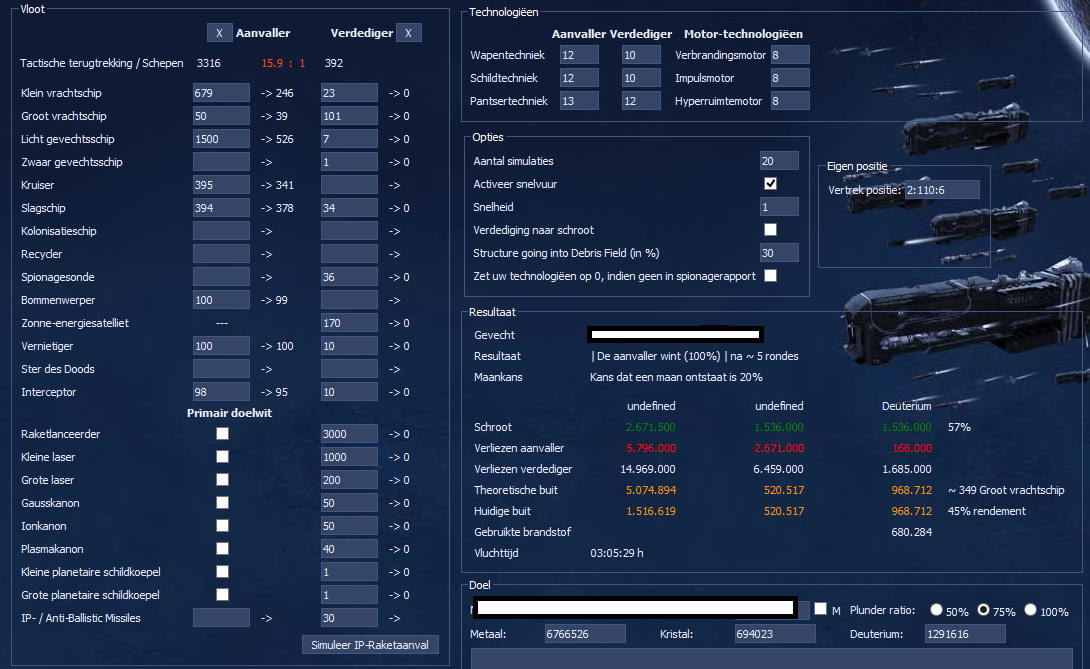This screenshot has width=1090, height=669.
Task: Click 'Kans dat een maan ontstaat is 20%'
Action: (x=676, y=377)
